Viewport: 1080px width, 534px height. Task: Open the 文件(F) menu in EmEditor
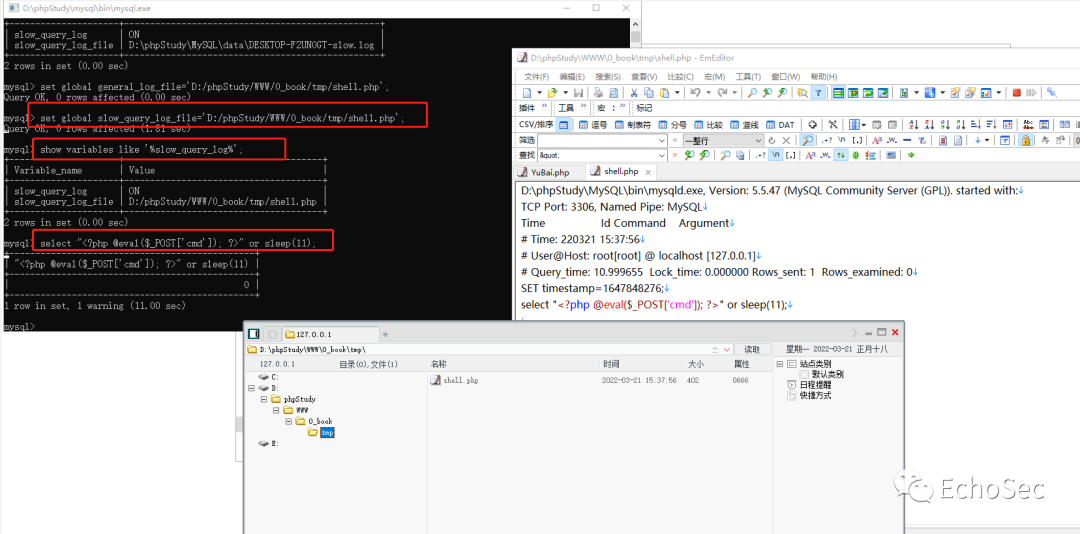pos(537,76)
